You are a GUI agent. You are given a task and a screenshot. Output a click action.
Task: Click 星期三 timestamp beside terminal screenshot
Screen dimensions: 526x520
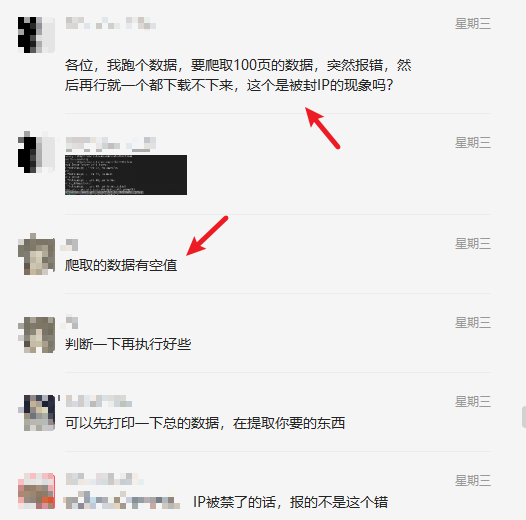473,143
